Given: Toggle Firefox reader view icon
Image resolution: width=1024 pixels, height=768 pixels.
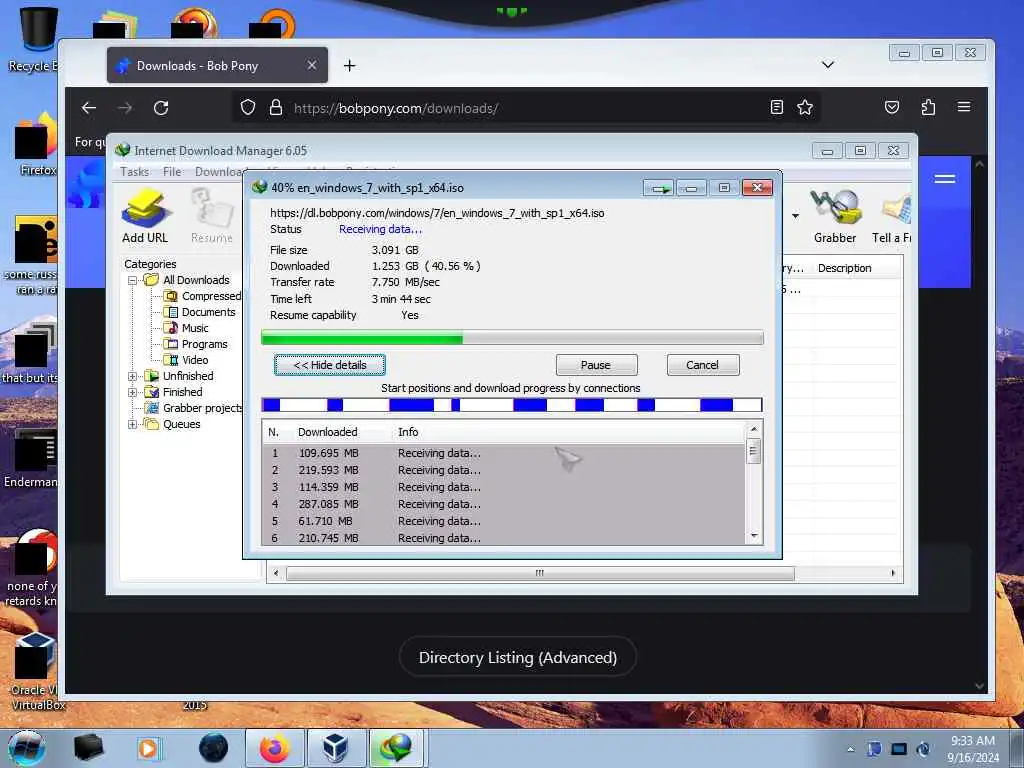Looking at the screenshot, I should pyautogui.click(x=776, y=108).
